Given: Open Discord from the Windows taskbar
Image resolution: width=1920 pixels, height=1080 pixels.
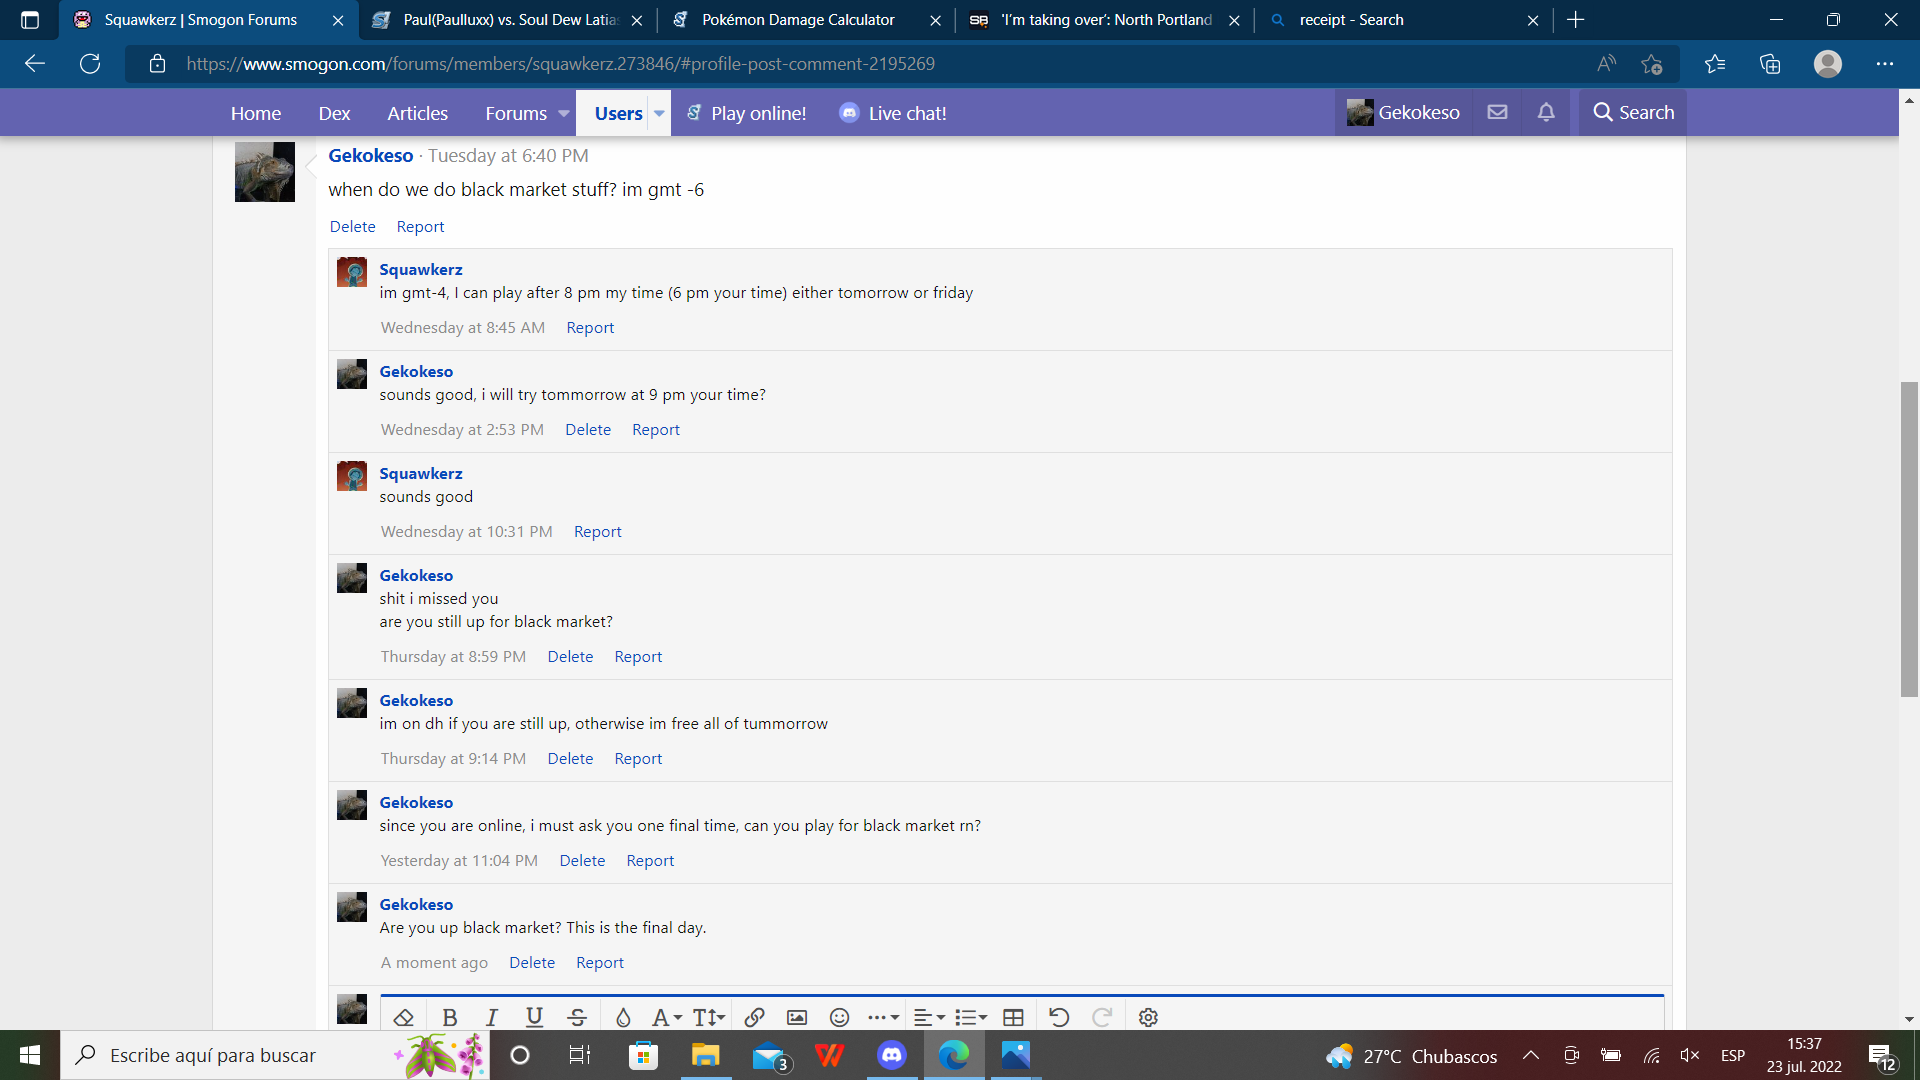Looking at the screenshot, I should (891, 1055).
